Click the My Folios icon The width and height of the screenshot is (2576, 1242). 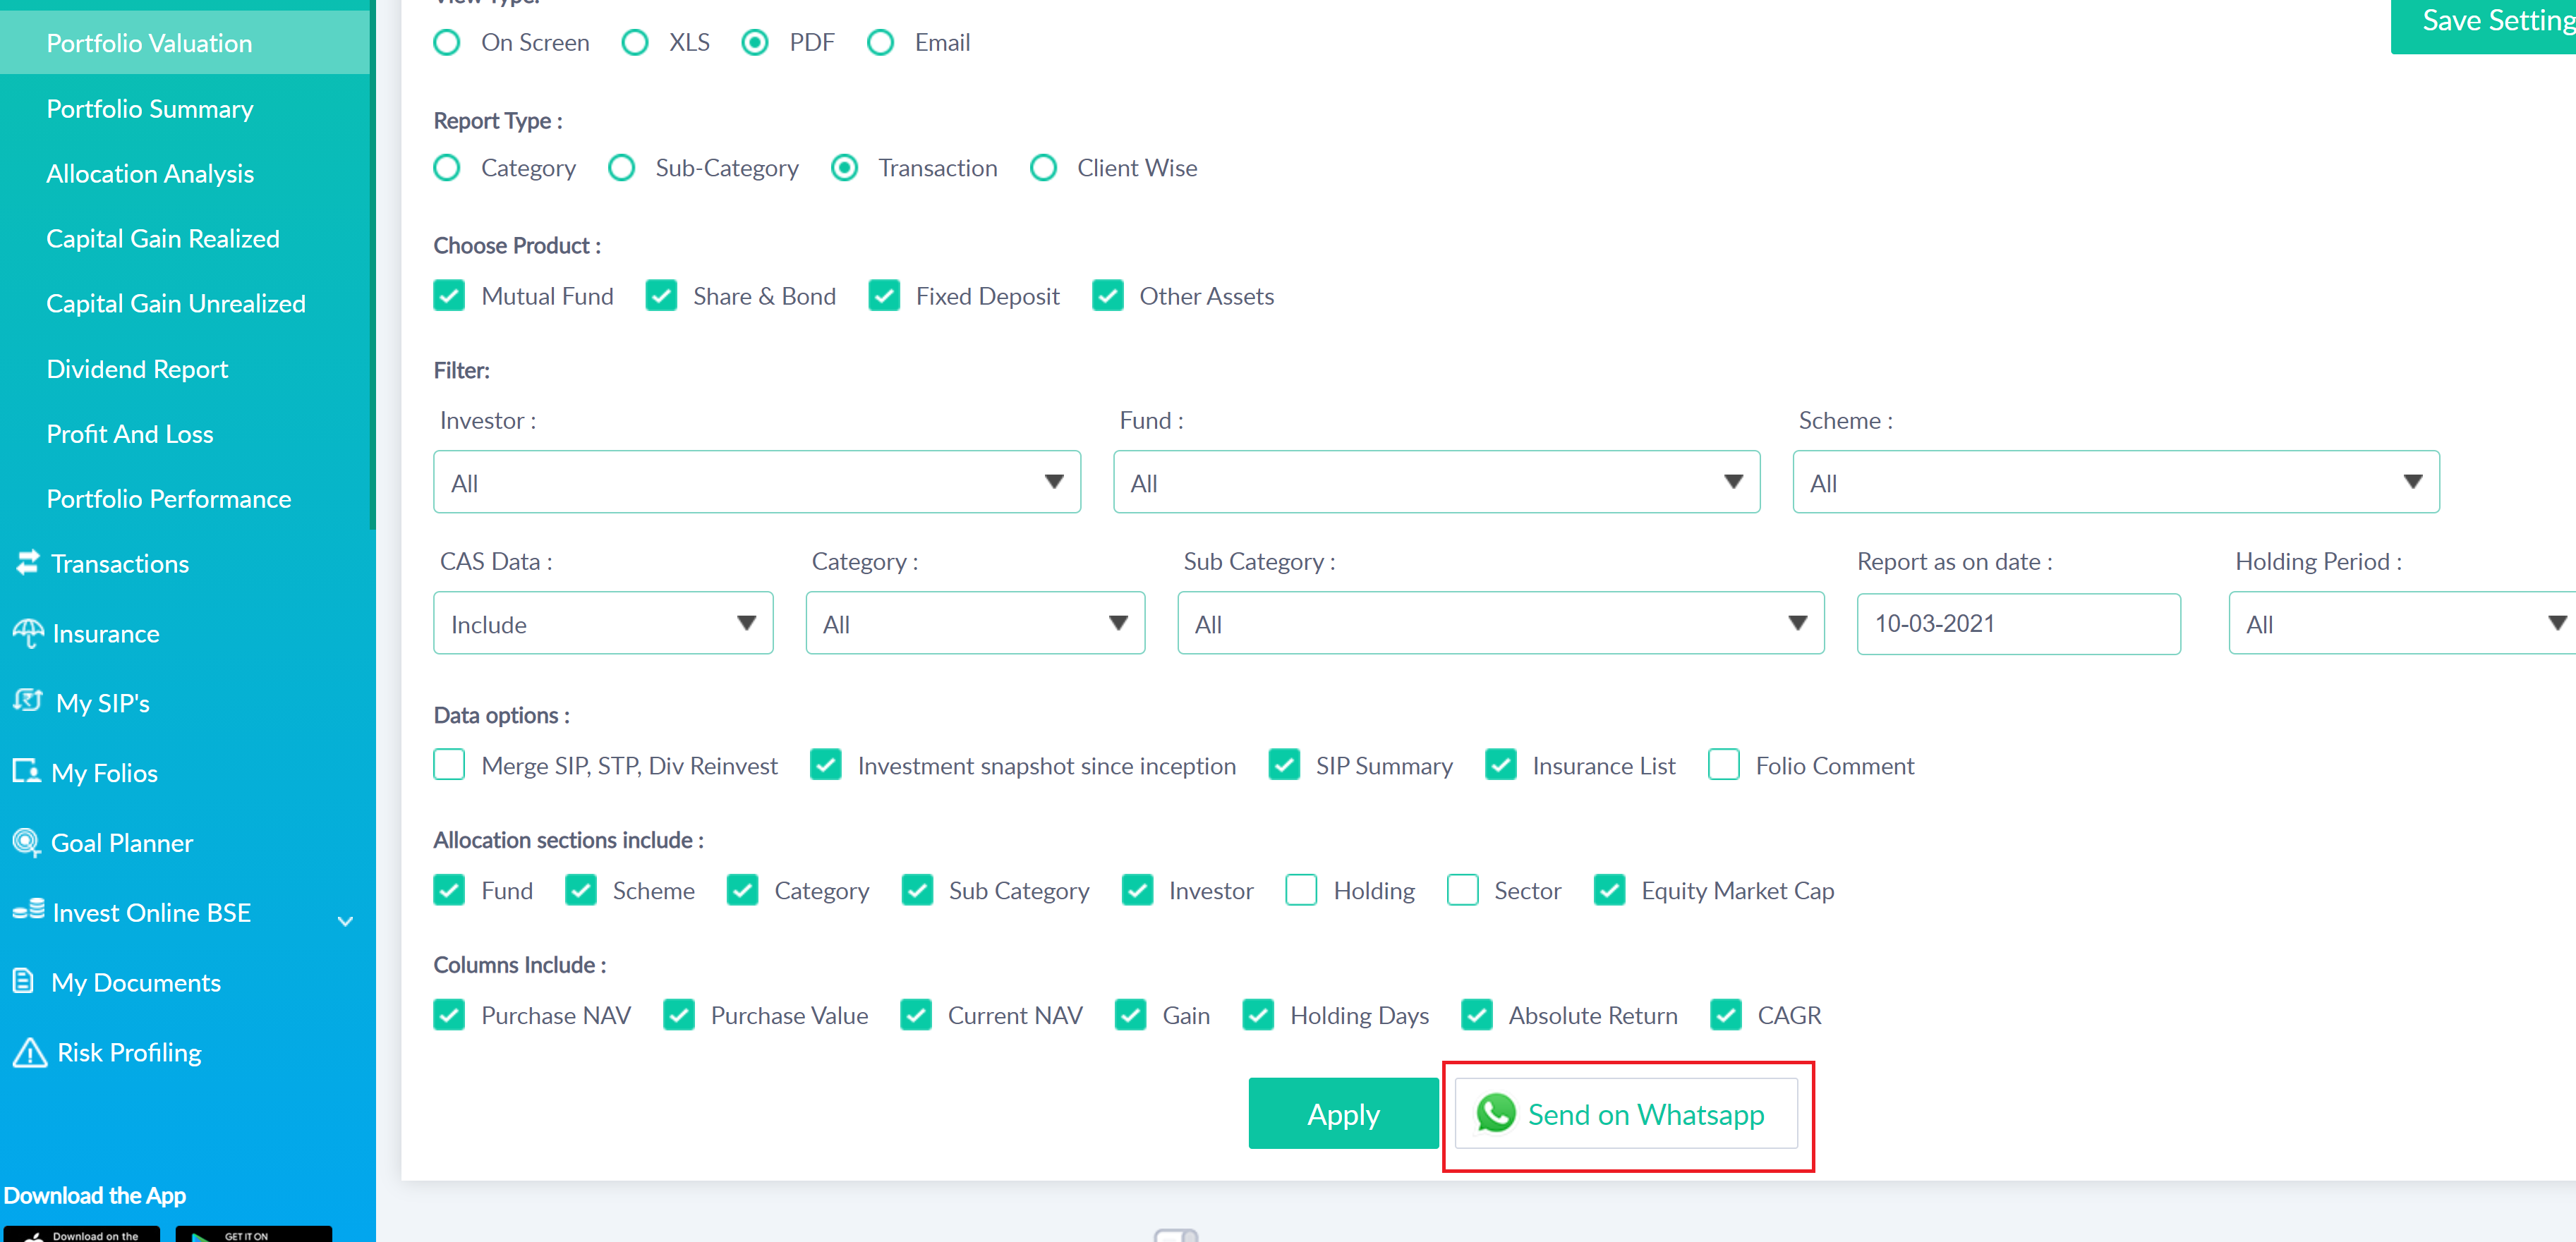coord(26,771)
